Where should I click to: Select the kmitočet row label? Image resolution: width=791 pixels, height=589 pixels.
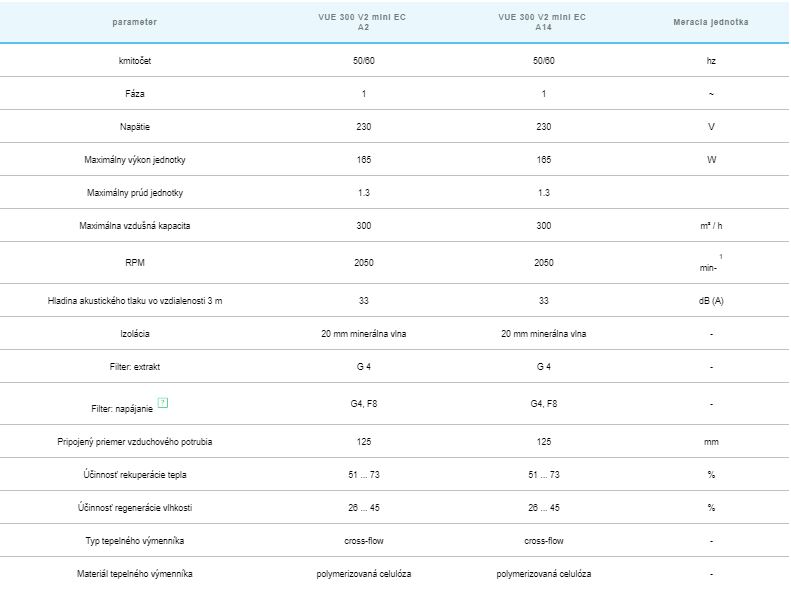[x=135, y=61]
